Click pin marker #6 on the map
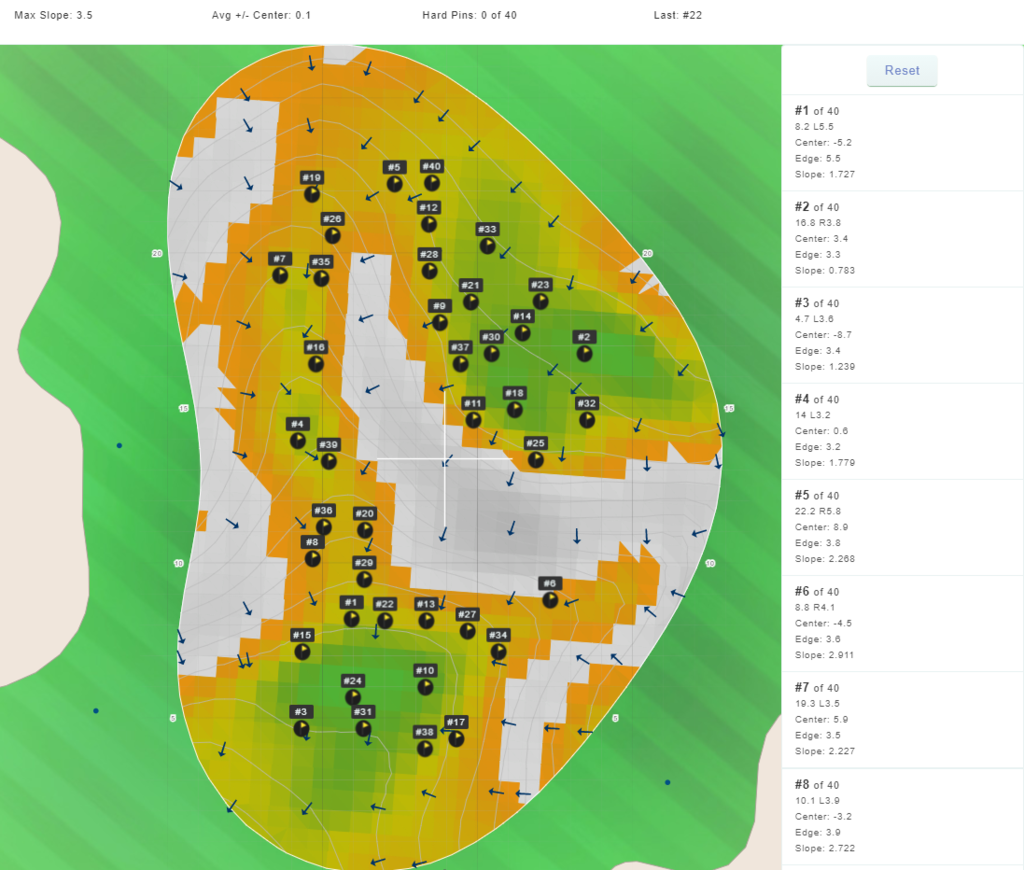 pyautogui.click(x=550, y=600)
